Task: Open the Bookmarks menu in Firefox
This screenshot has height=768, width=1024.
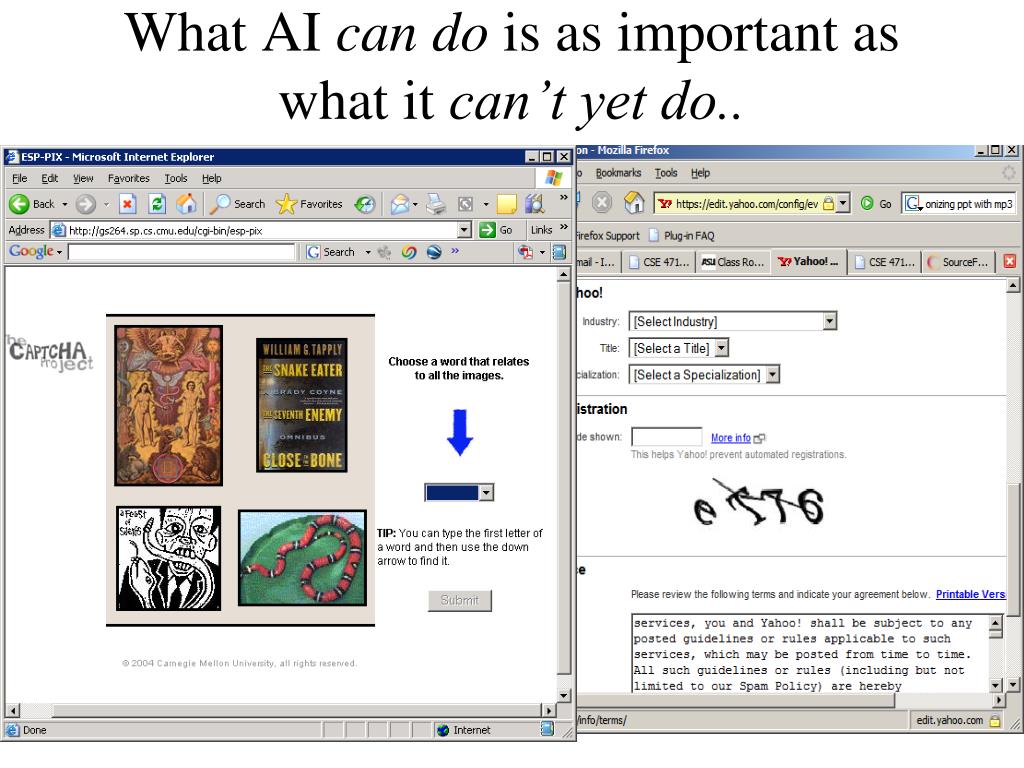Action: [618, 173]
